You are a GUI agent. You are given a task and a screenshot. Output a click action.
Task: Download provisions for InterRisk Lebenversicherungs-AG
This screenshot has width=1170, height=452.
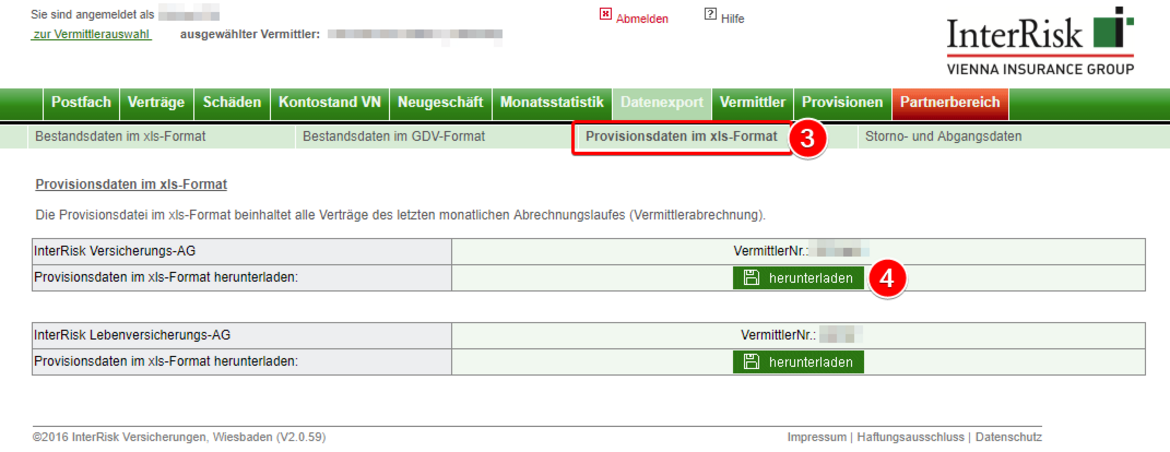tap(798, 362)
